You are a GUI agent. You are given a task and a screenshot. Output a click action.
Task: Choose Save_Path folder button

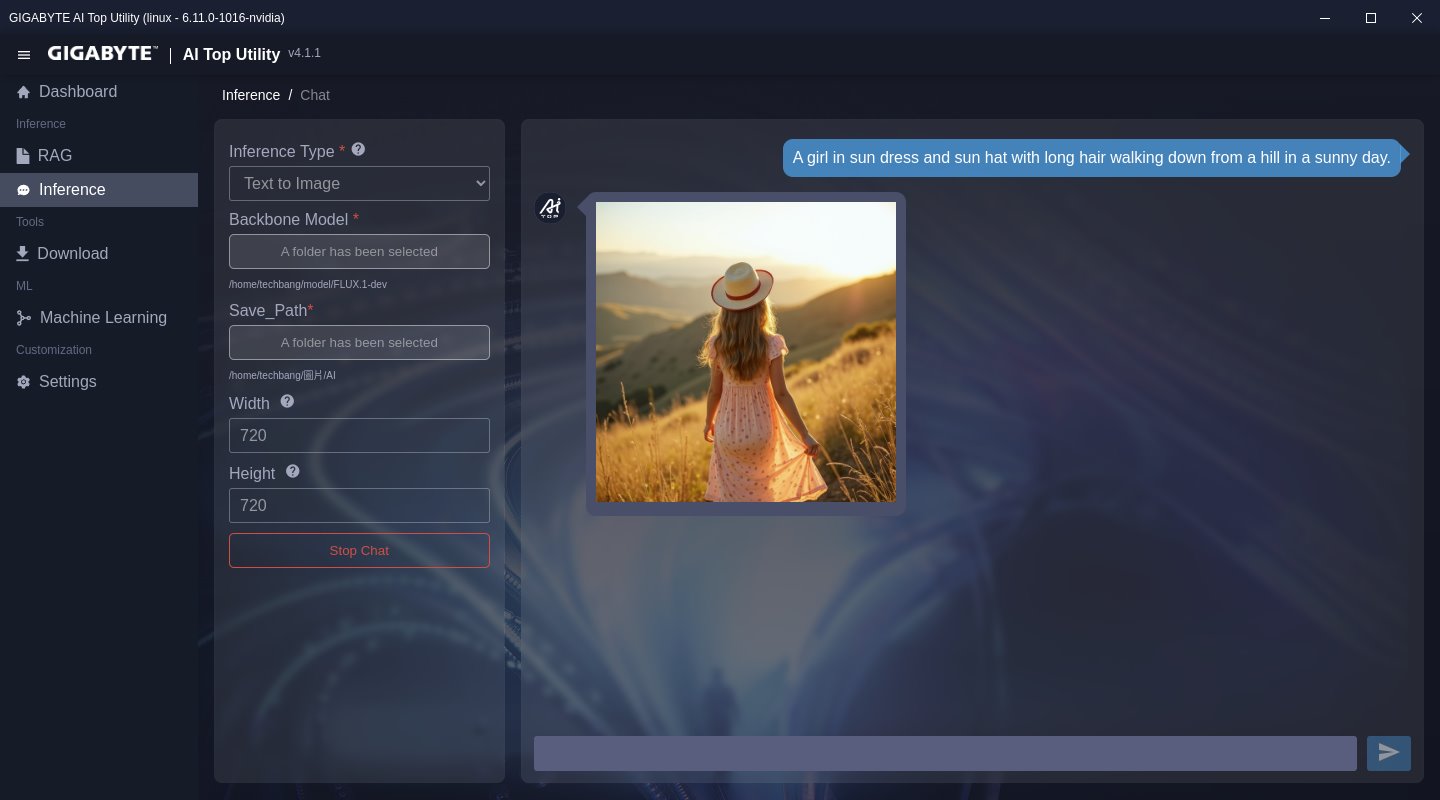[359, 342]
